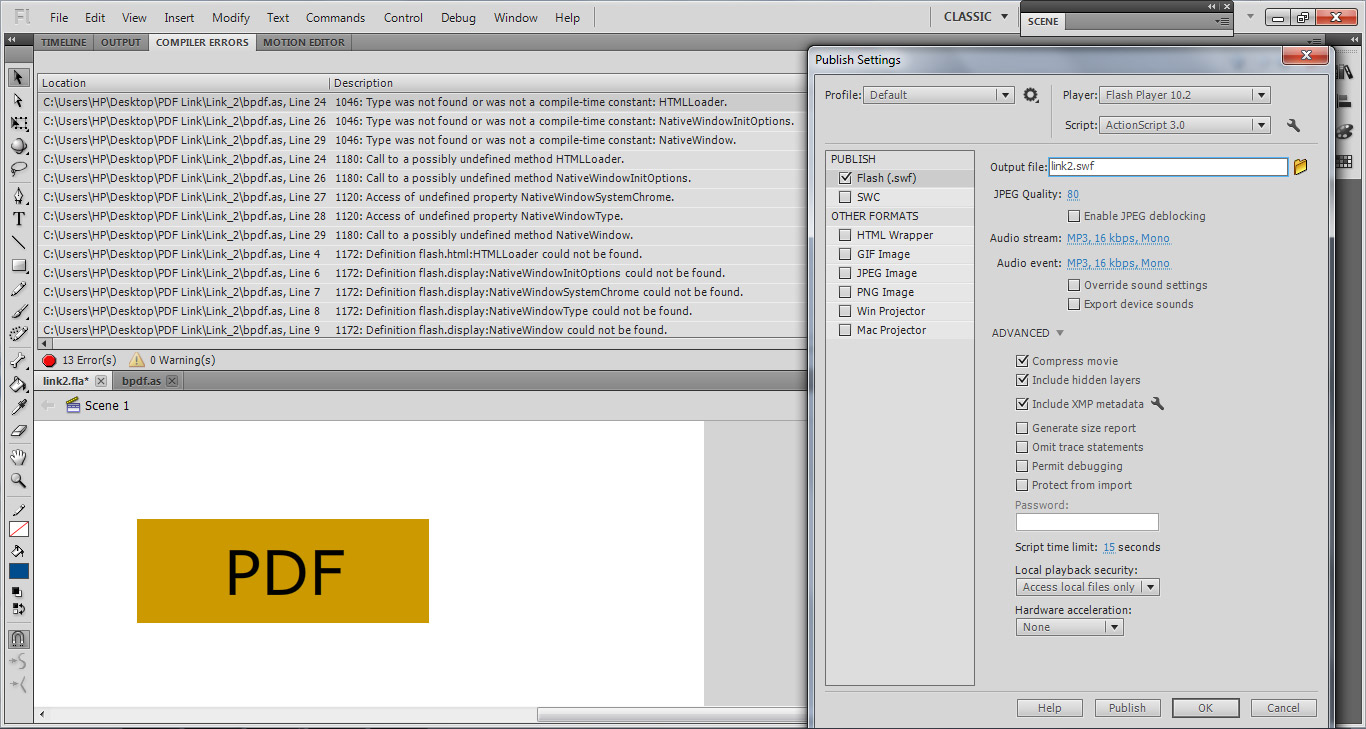The height and width of the screenshot is (729, 1366).
Task: Open Hardware acceleration dropdown
Action: [1069, 627]
